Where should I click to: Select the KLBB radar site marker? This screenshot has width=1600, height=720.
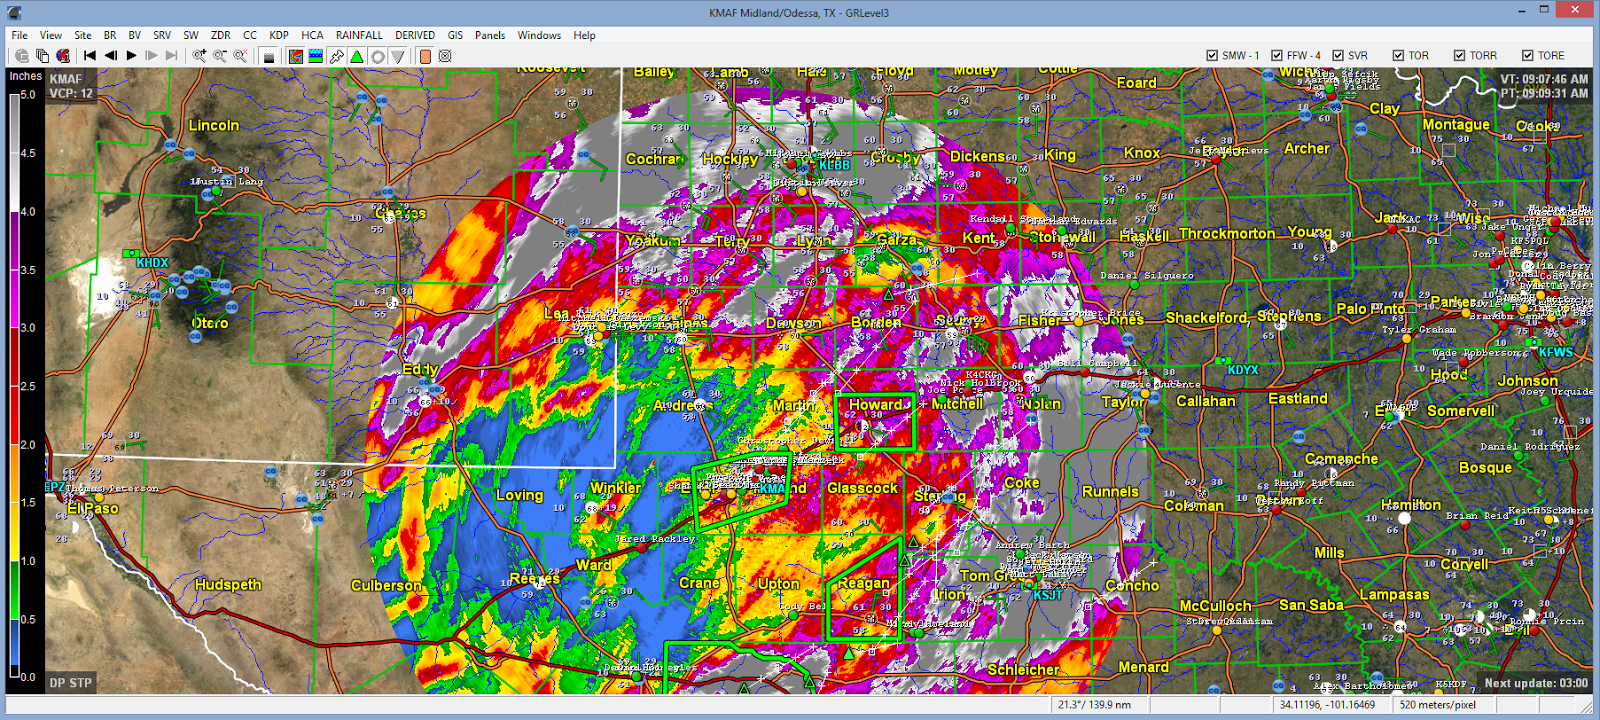click(834, 165)
